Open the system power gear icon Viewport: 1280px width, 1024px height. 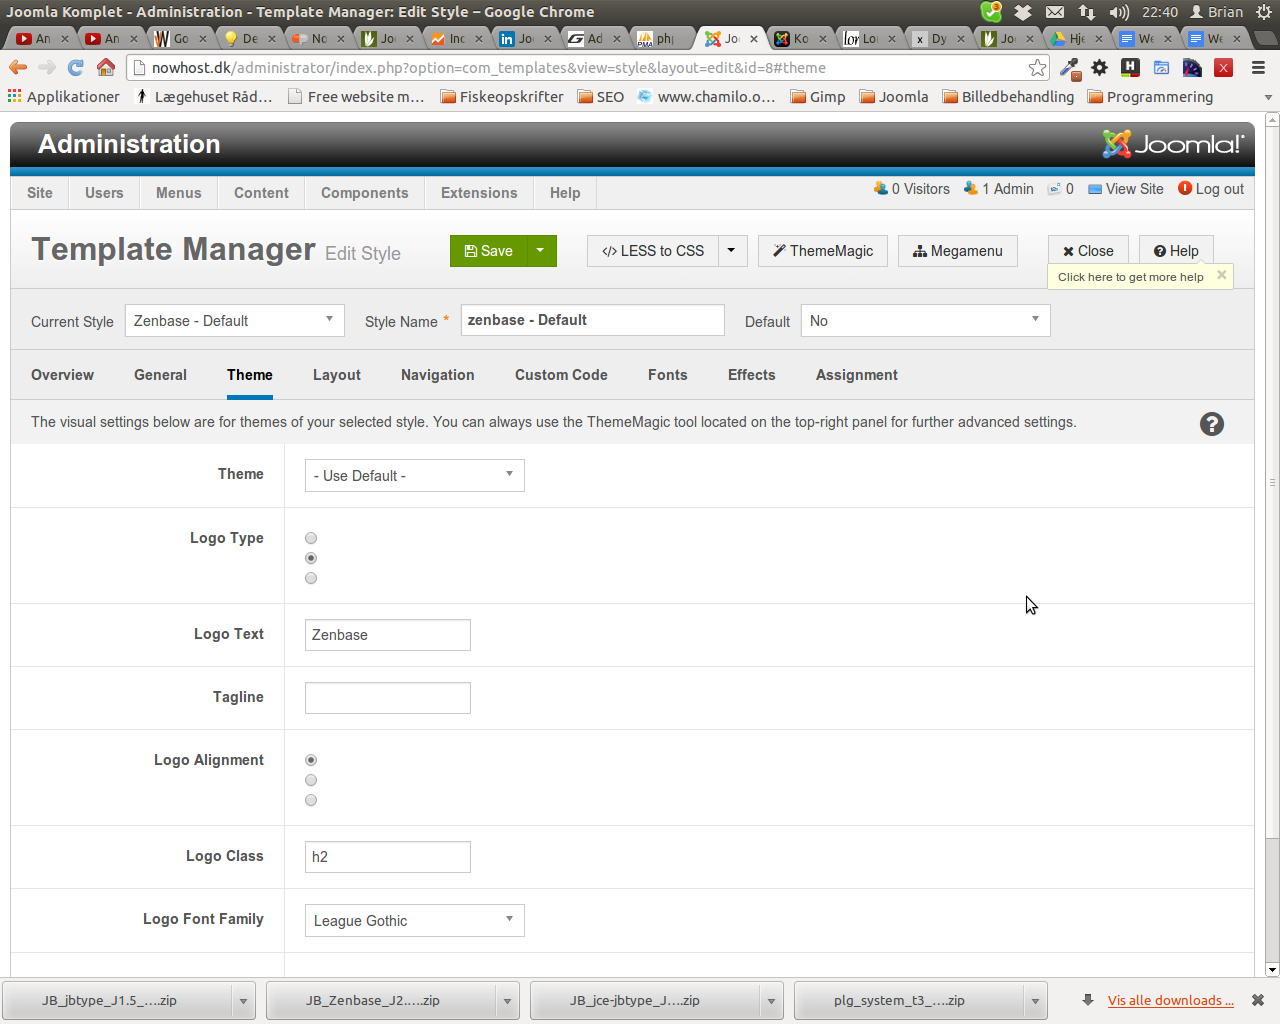point(1264,12)
